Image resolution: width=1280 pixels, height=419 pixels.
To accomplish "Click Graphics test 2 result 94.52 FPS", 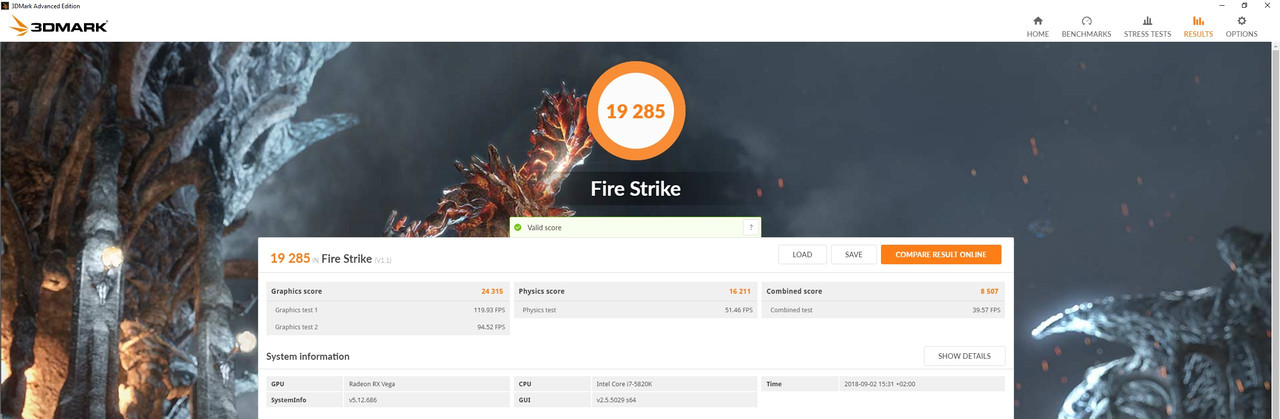I will point(491,327).
